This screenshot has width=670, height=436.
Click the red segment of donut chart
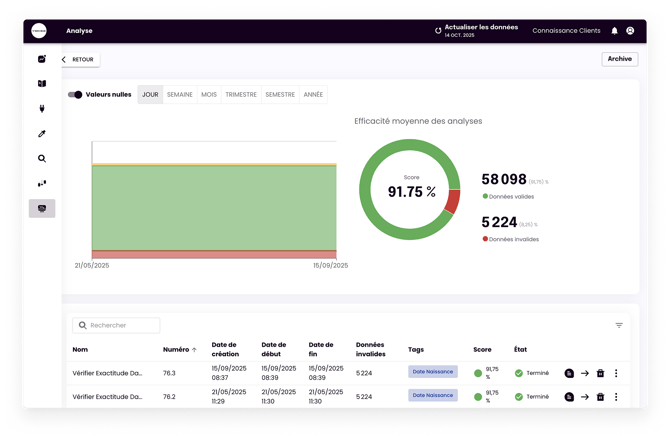(x=453, y=201)
